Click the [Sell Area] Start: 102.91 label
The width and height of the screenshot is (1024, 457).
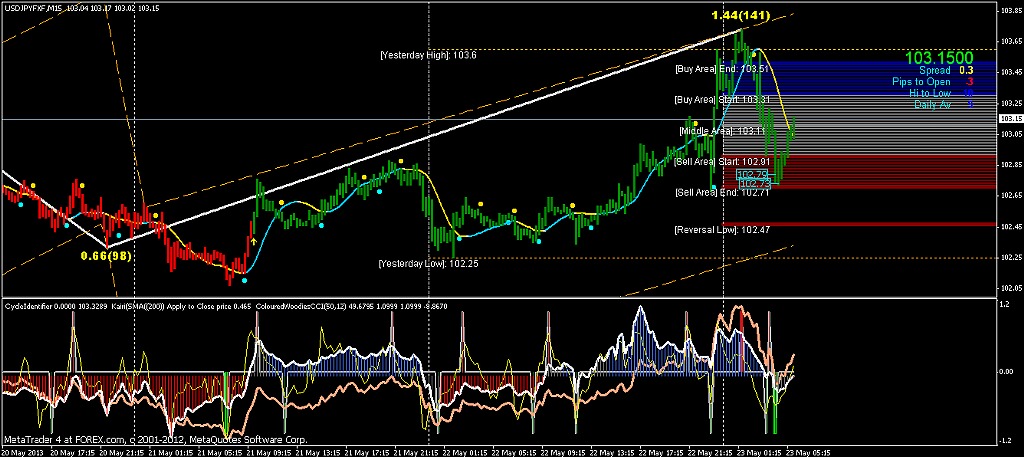tap(720, 161)
